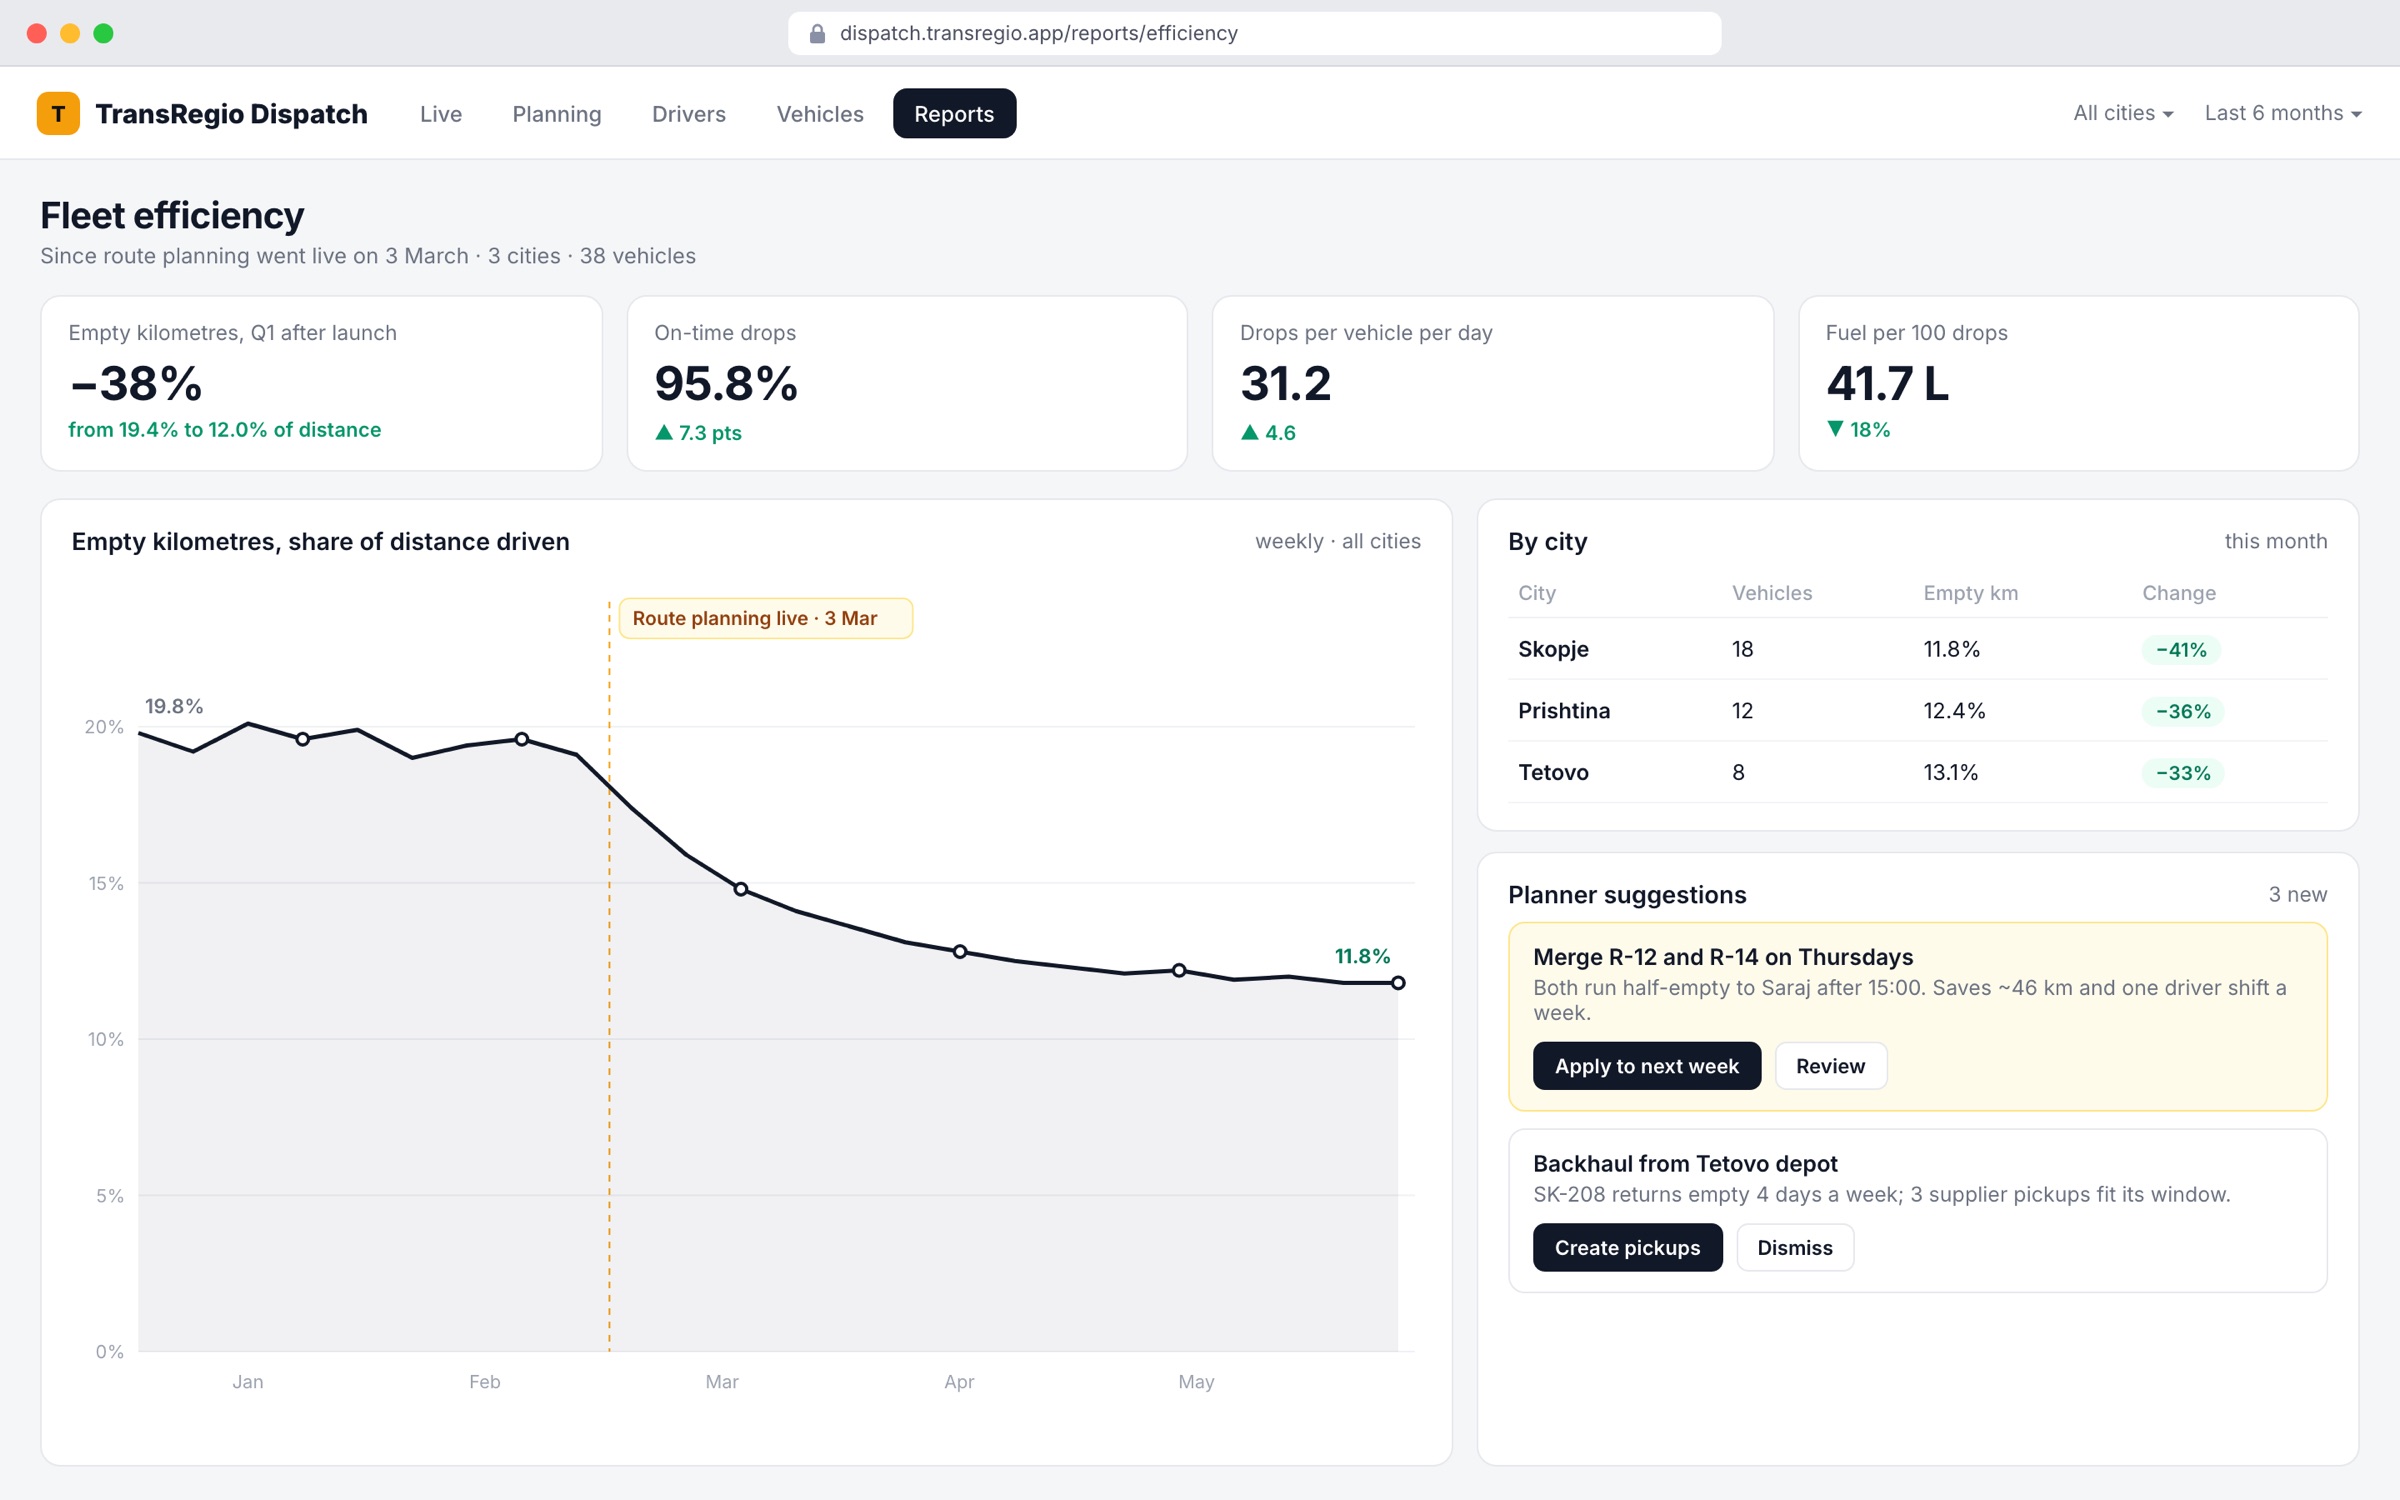Switch to the Planning tab
This screenshot has height=1500, width=2400.
[557, 114]
